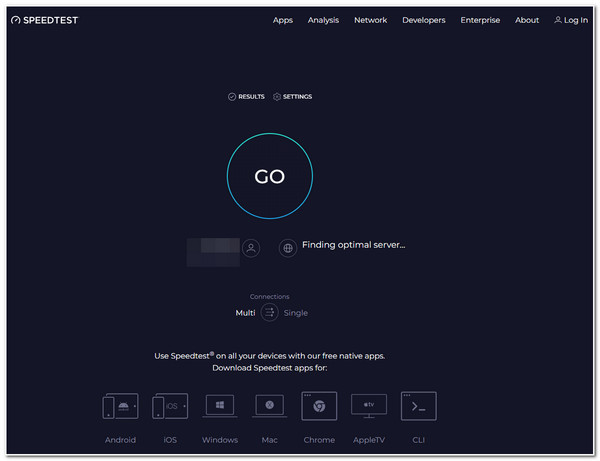Click 'Finding optimal server...' text
Viewport: 600px width, 461px height.
coord(354,245)
